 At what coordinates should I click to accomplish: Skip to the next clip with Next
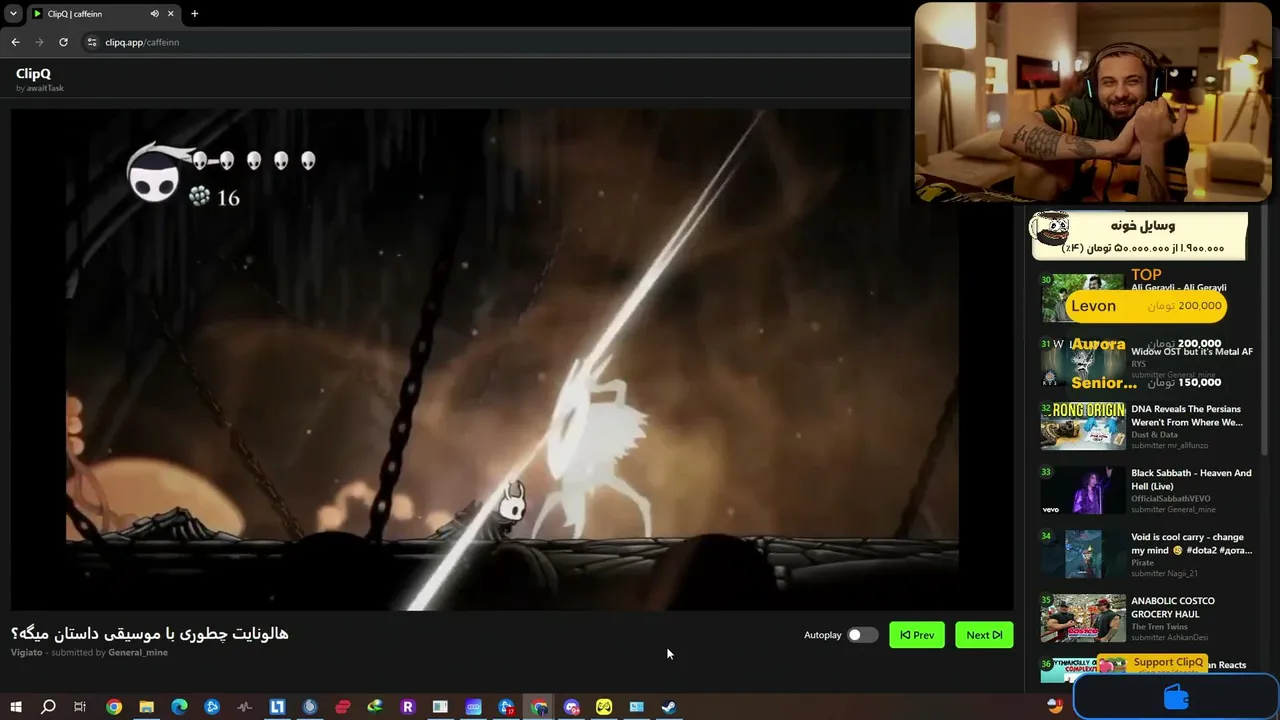coord(984,635)
